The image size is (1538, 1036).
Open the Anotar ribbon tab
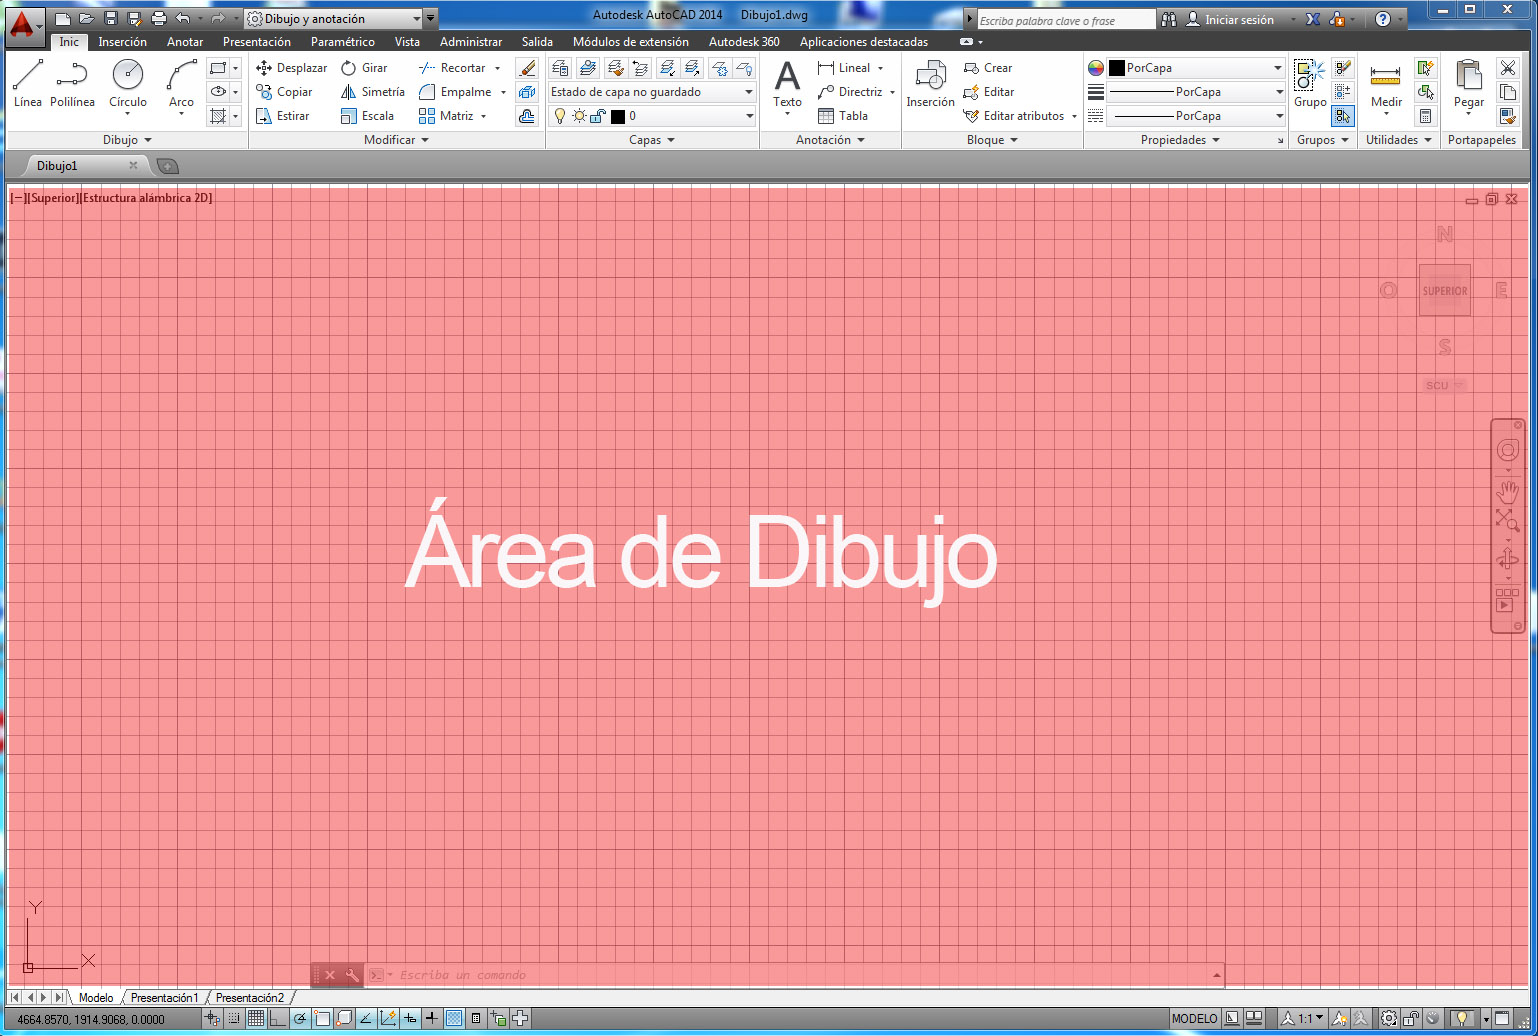[185, 42]
